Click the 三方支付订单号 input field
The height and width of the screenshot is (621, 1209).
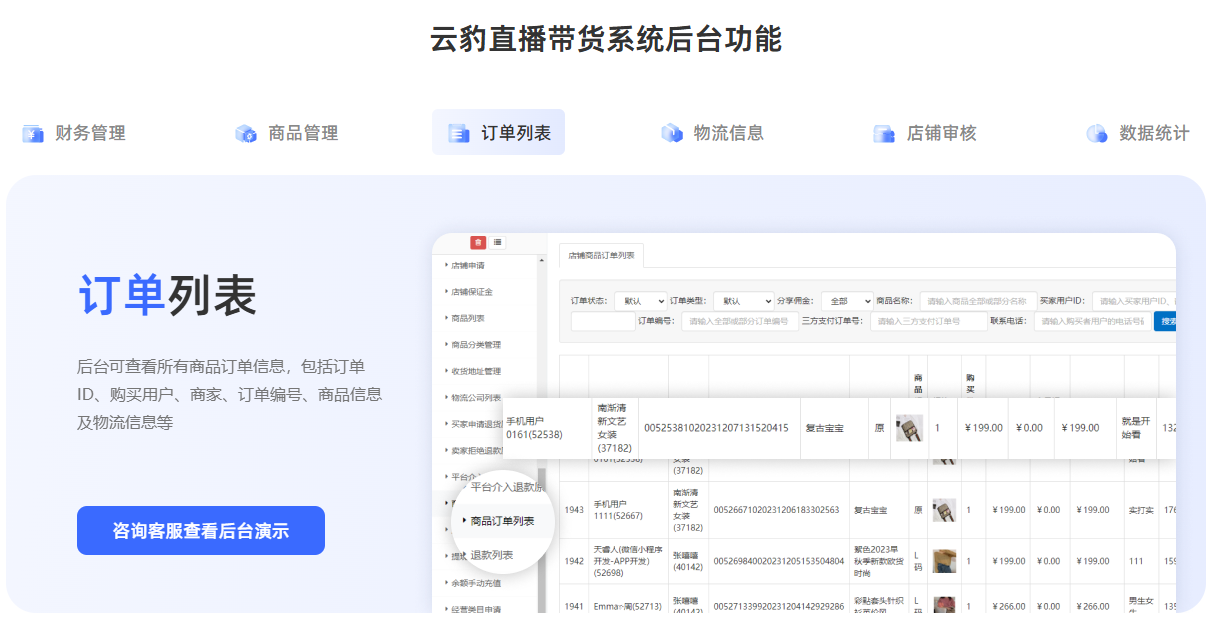click(929, 321)
